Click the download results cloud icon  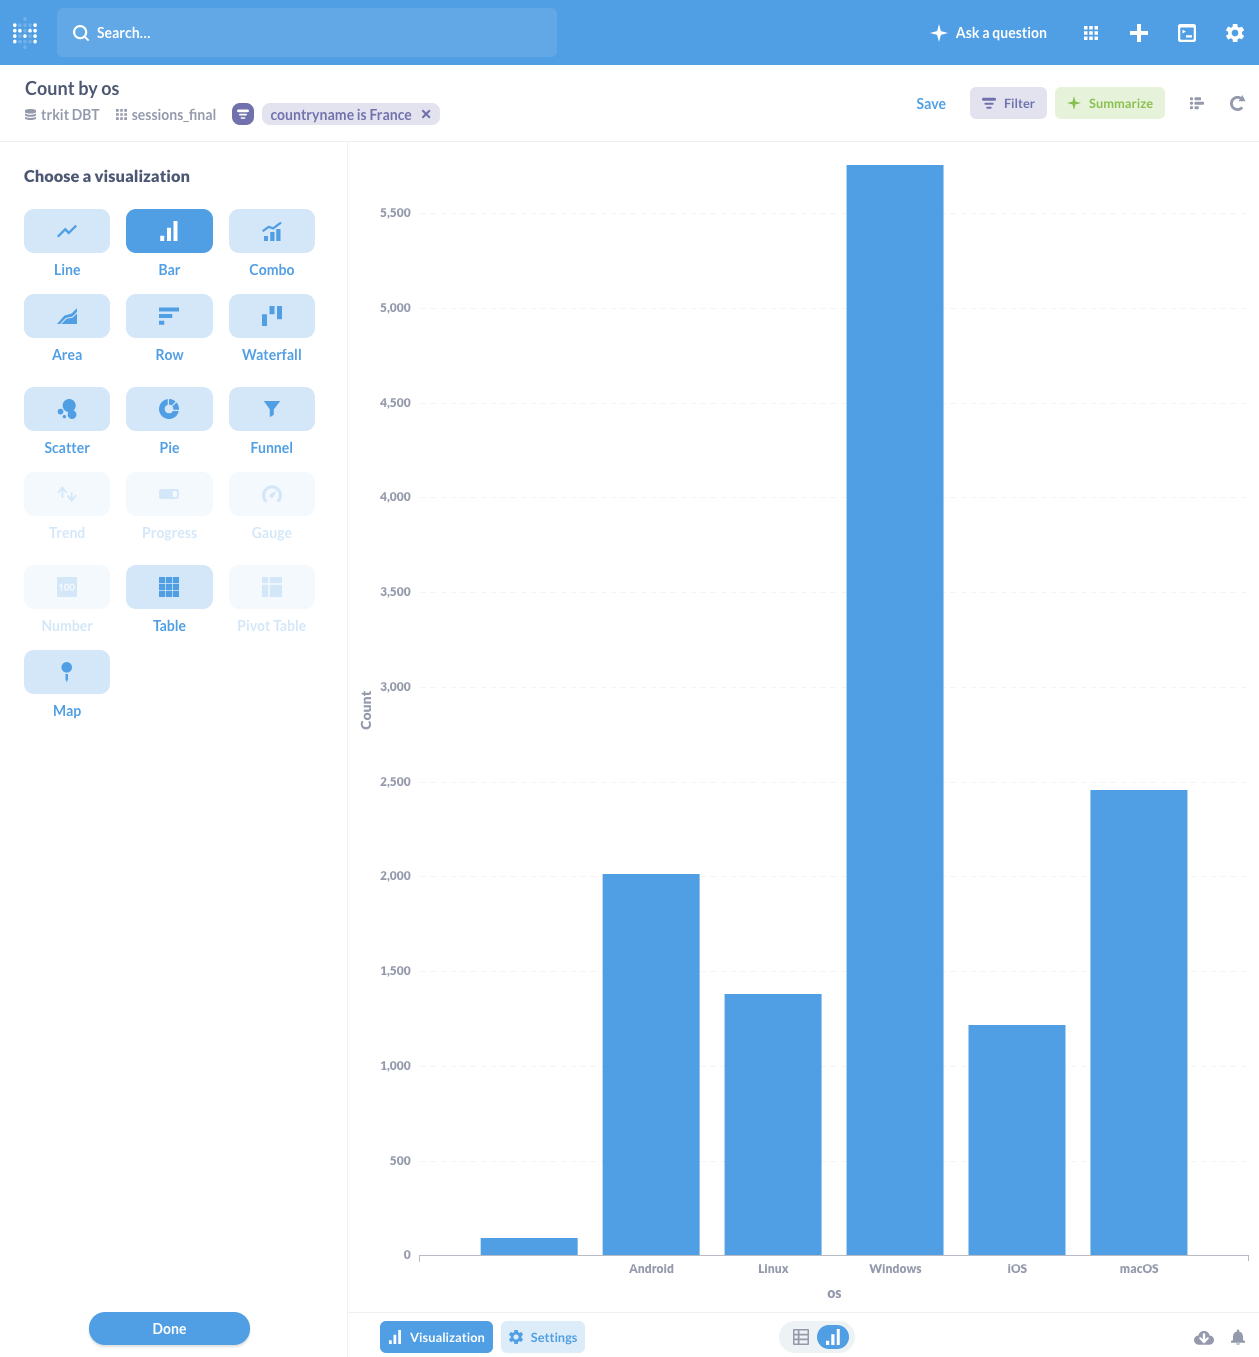1204,1337
